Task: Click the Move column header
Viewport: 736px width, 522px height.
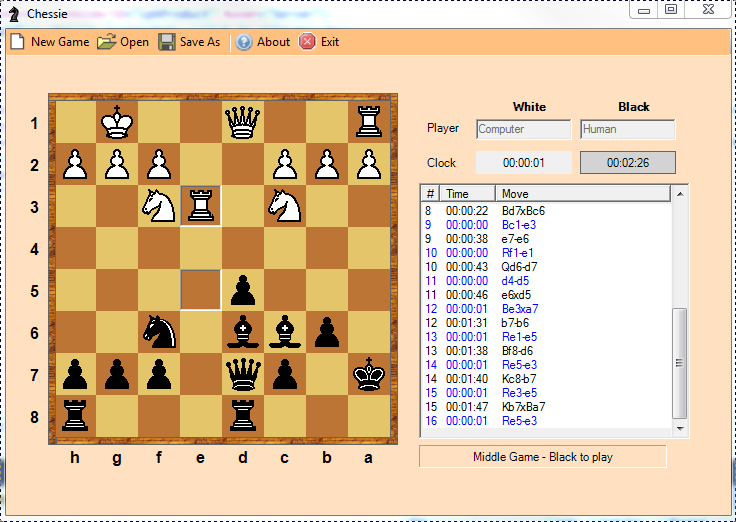Action: pos(583,193)
